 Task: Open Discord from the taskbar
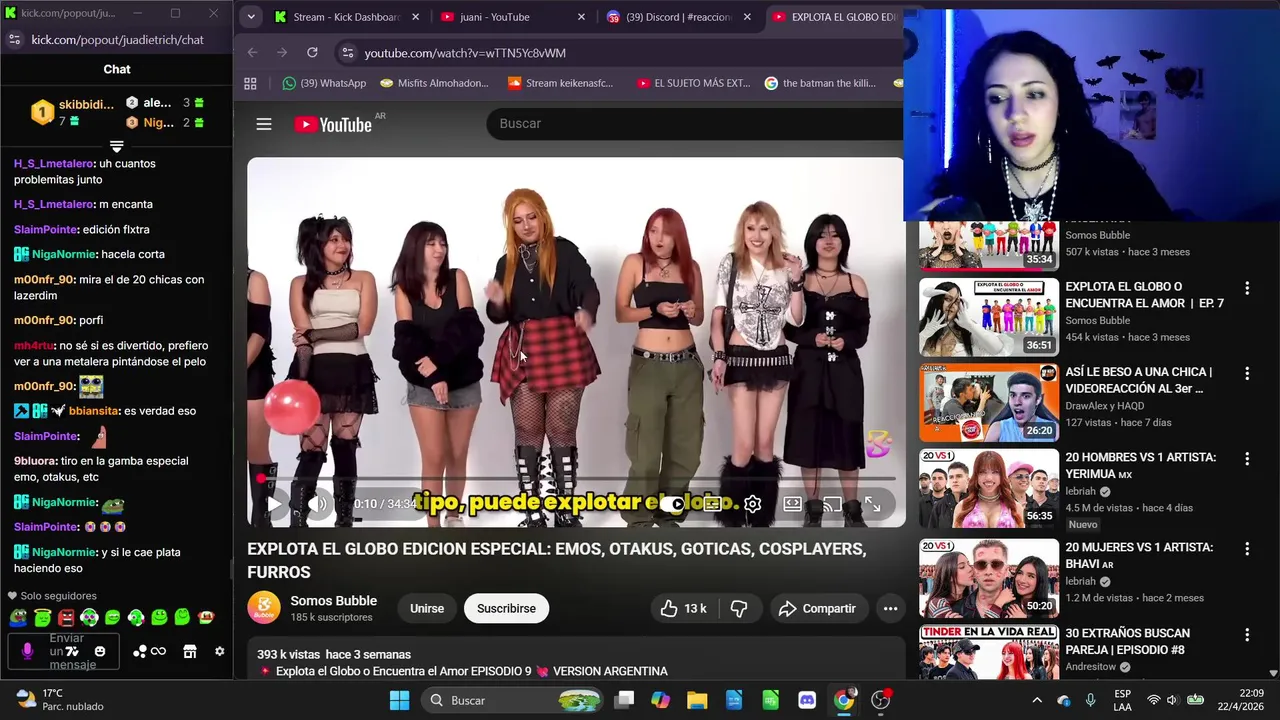pyautogui.click(x=807, y=700)
